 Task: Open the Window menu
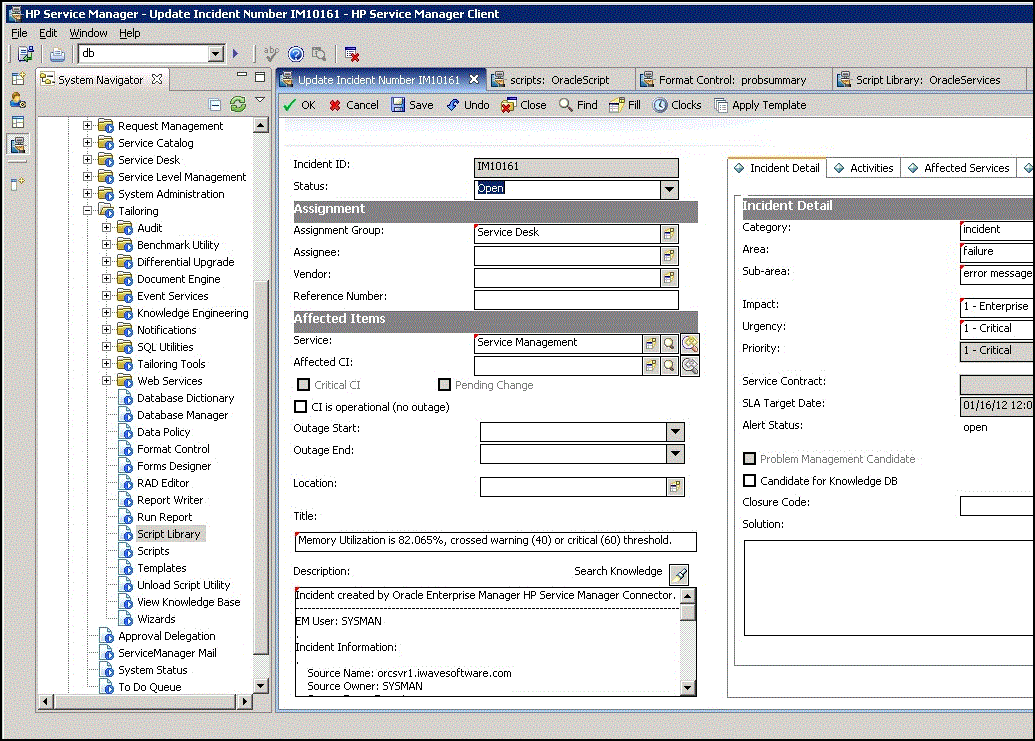tap(88, 33)
